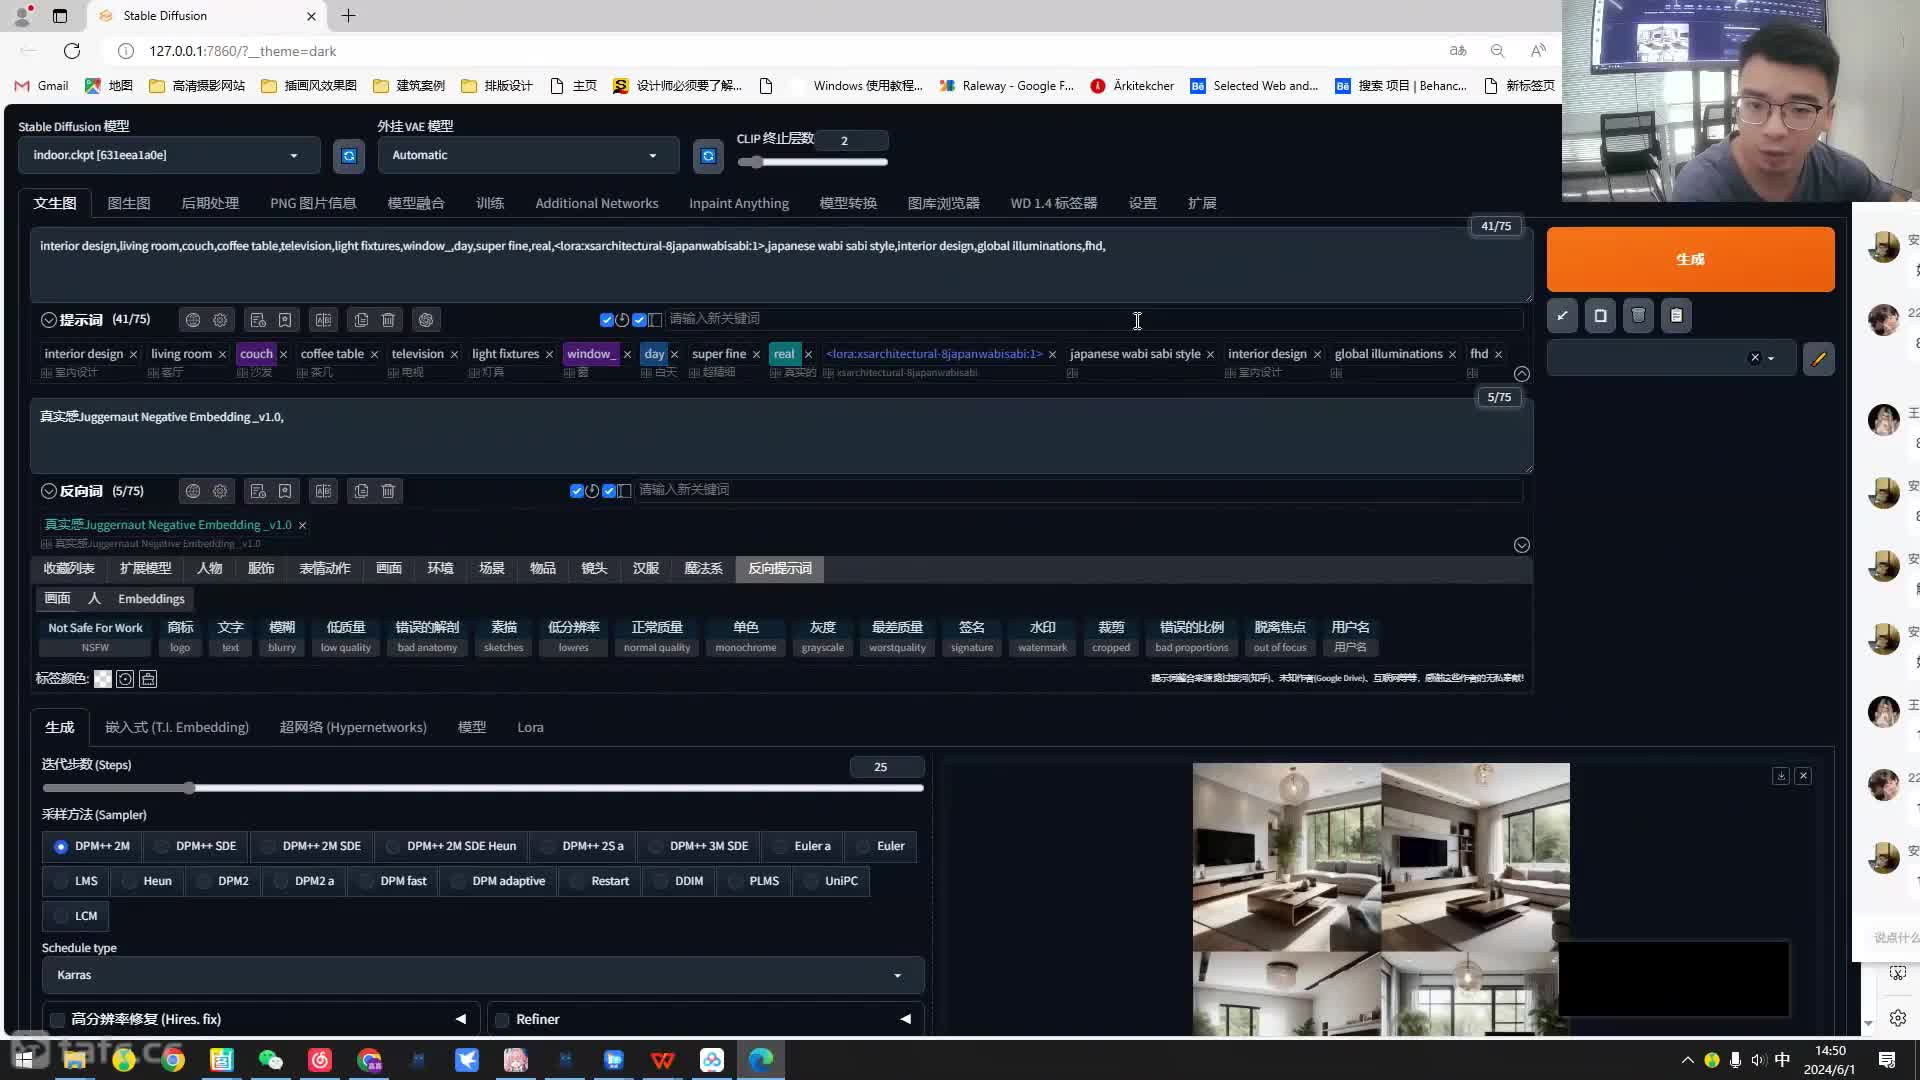Open the Gmail bookmark
This screenshot has height=1080, width=1920.
[x=41, y=86]
